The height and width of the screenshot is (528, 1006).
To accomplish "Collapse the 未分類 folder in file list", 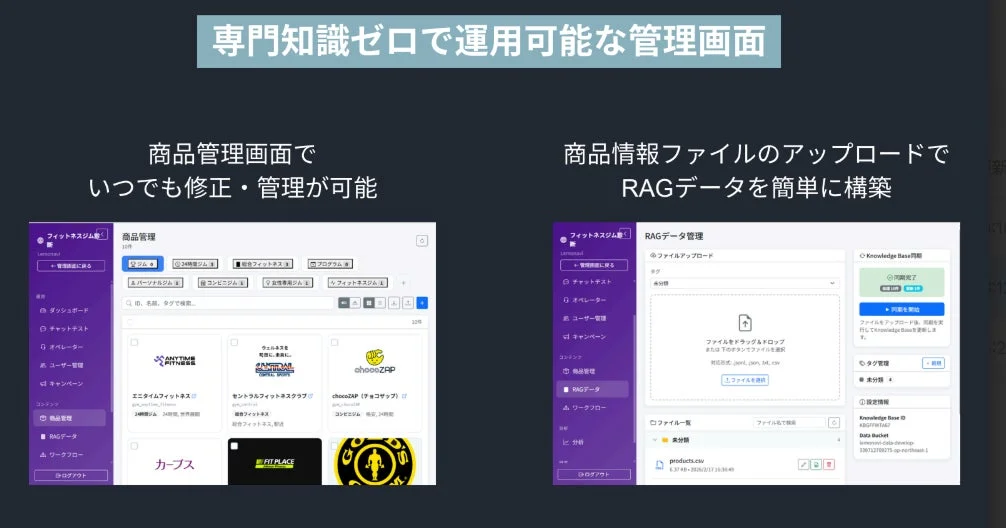I will click(655, 440).
